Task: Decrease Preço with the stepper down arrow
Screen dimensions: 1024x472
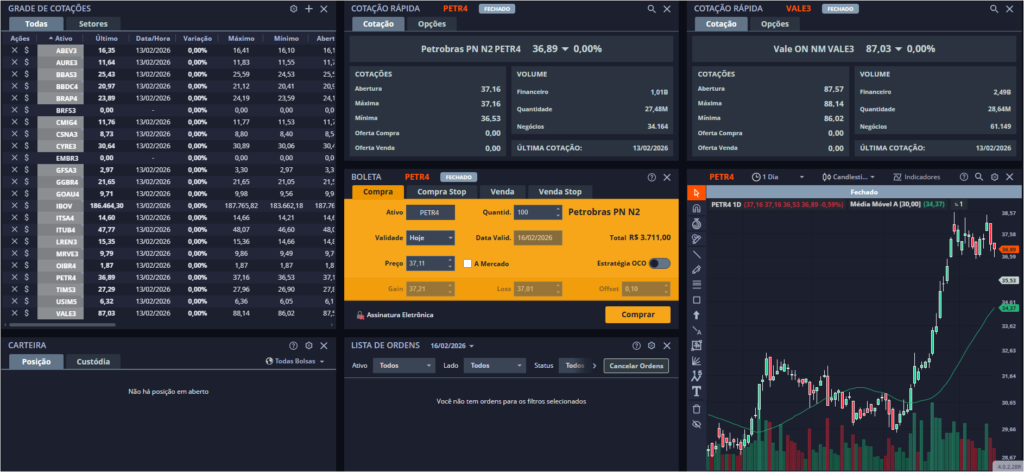Action: click(x=449, y=267)
